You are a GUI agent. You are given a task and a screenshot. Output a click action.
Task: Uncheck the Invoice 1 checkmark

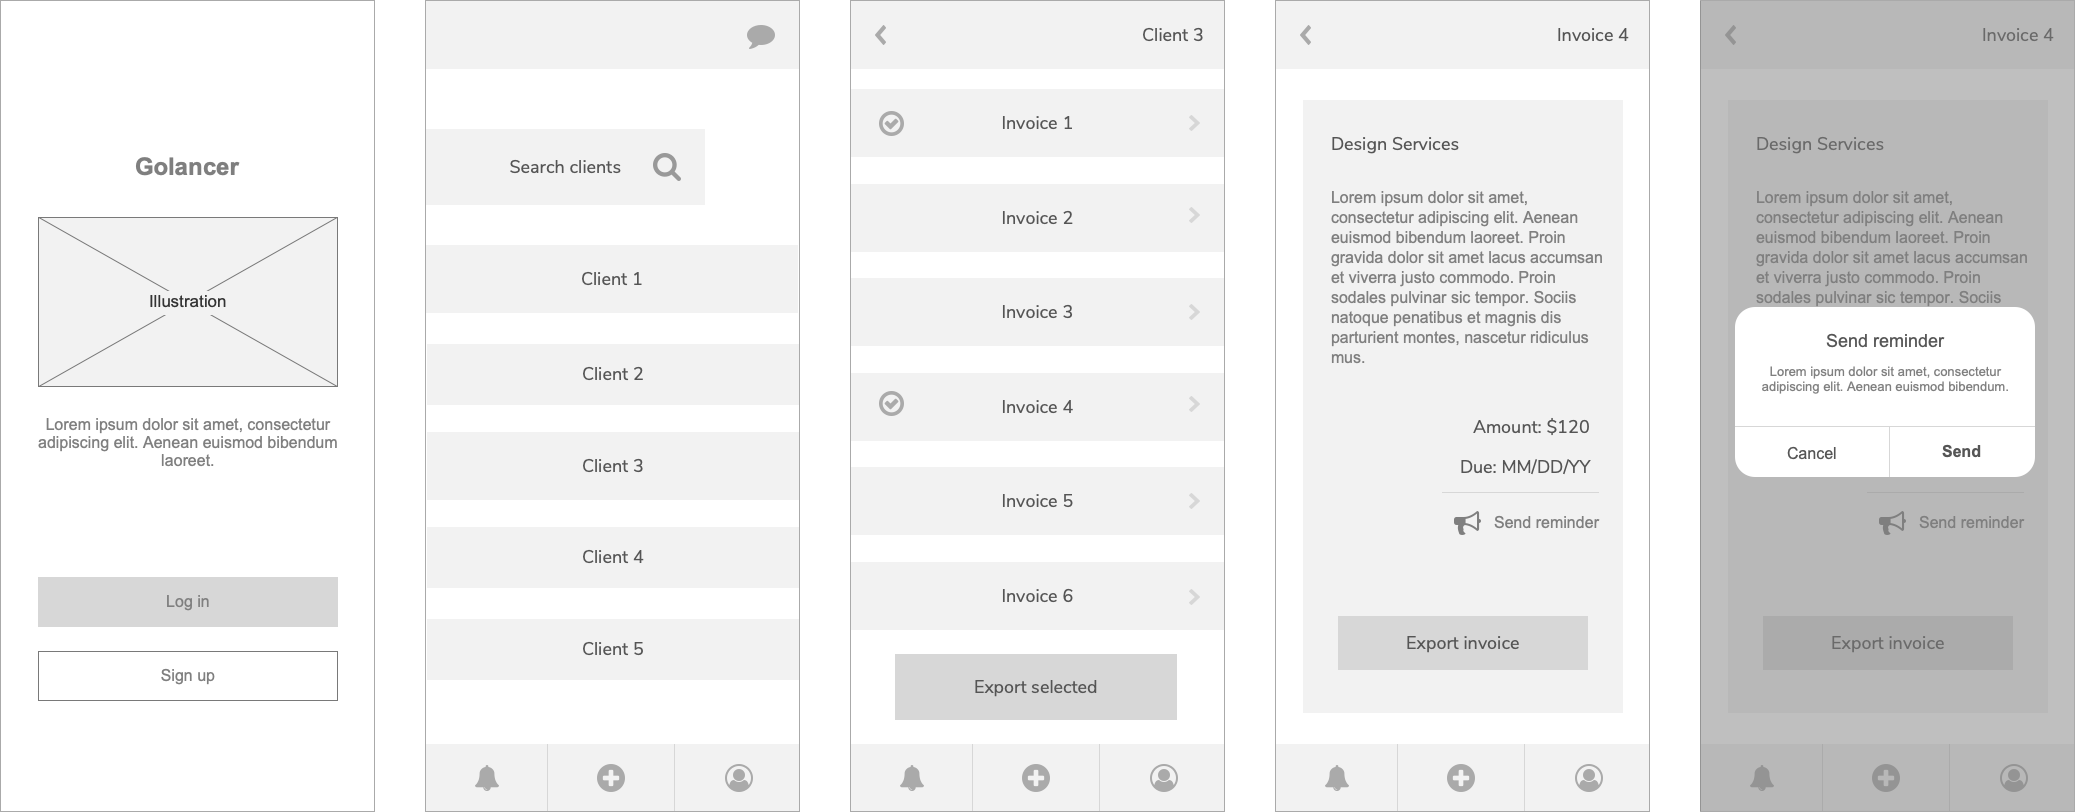tap(891, 123)
